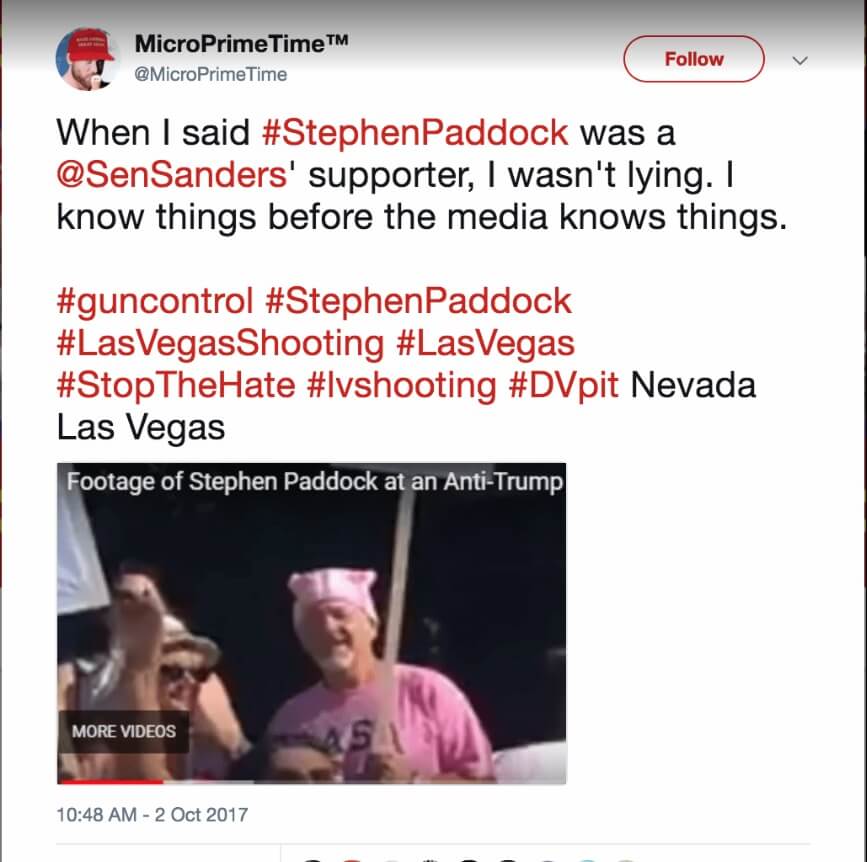The height and width of the screenshot is (862, 867).
Task: Follow the MicroPrimeTime account
Action: click(x=693, y=59)
